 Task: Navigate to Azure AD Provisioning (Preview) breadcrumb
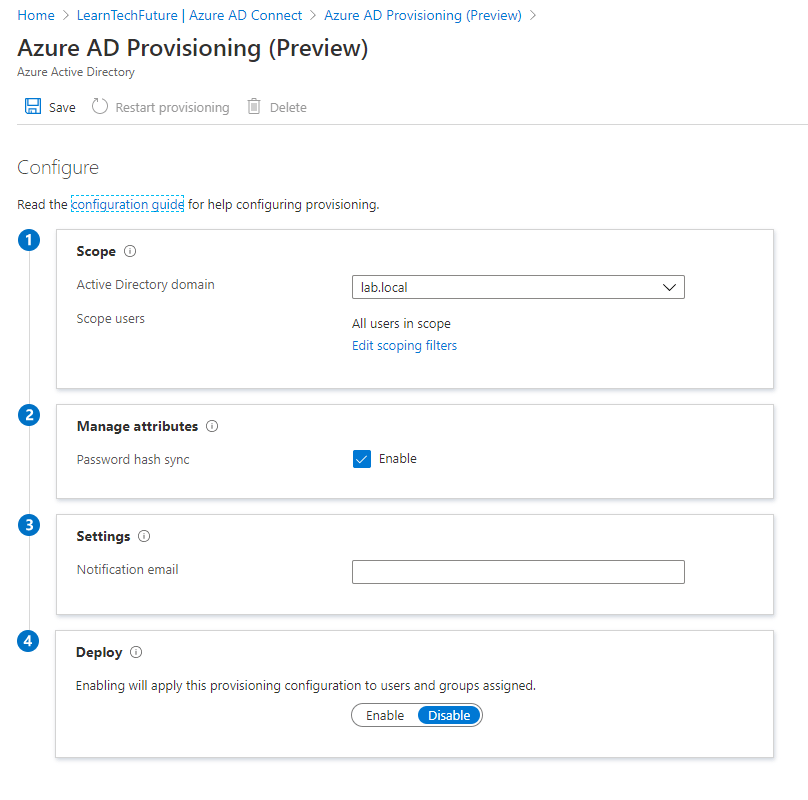pyautogui.click(x=423, y=15)
